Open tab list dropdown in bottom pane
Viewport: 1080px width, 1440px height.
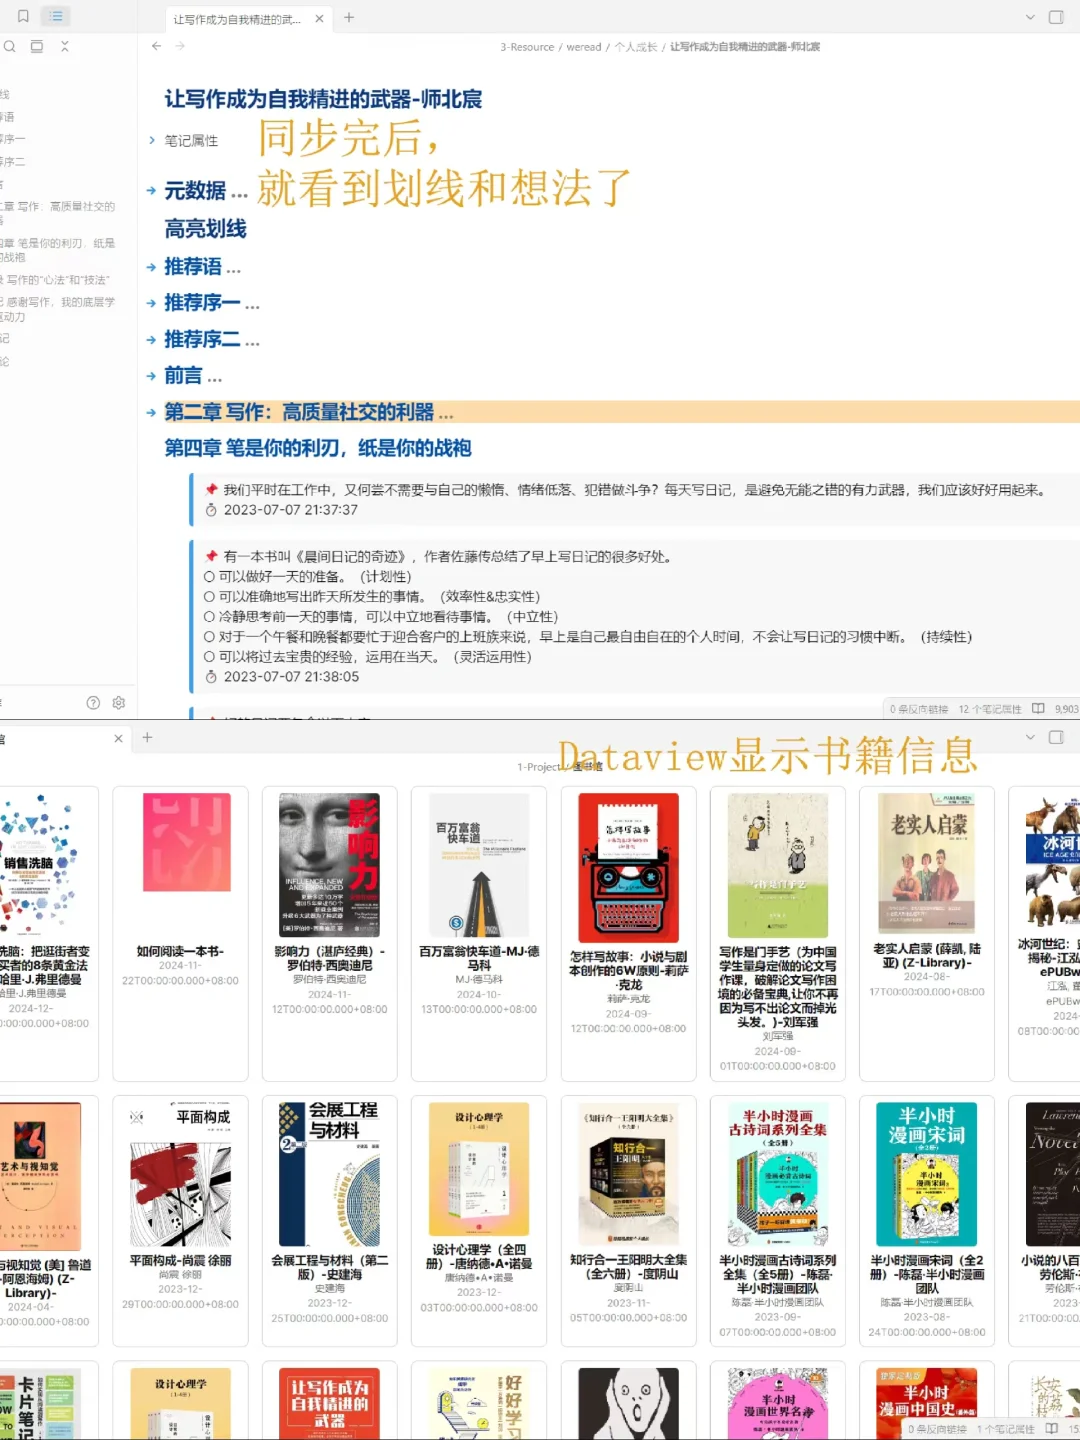click(1030, 737)
